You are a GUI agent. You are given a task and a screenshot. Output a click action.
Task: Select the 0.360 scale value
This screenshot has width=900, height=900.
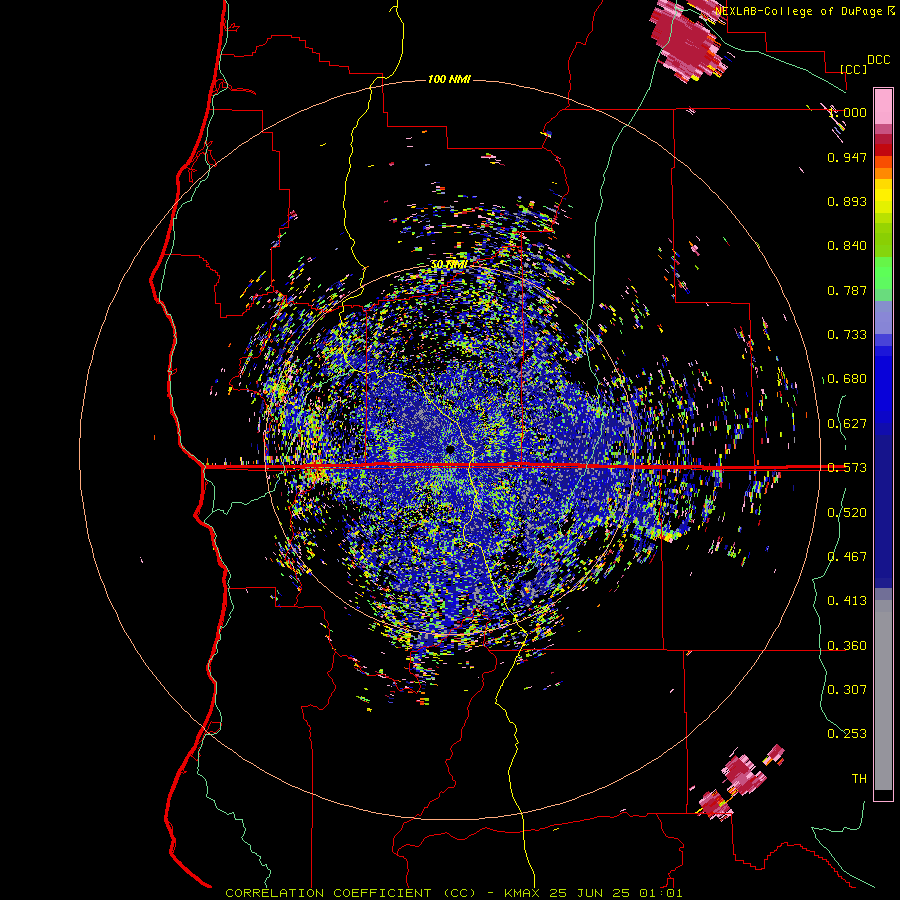tap(847, 646)
